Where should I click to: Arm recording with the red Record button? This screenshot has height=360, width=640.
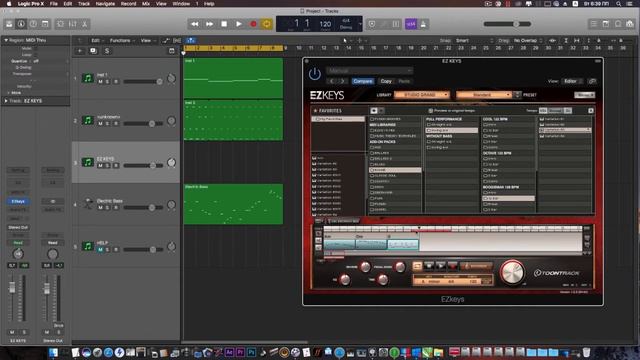[x=253, y=24]
